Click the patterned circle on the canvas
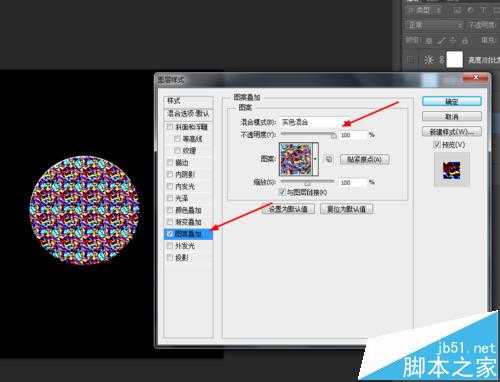The height and width of the screenshot is (382, 500). (x=85, y=210)
